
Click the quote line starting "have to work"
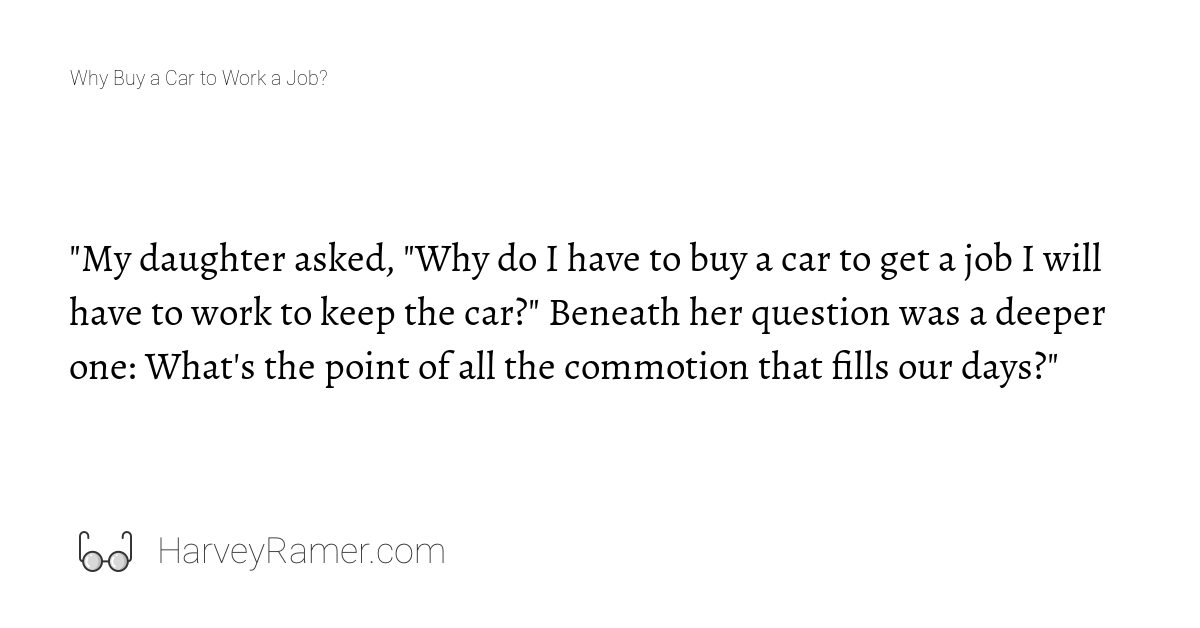click(587, 314)
